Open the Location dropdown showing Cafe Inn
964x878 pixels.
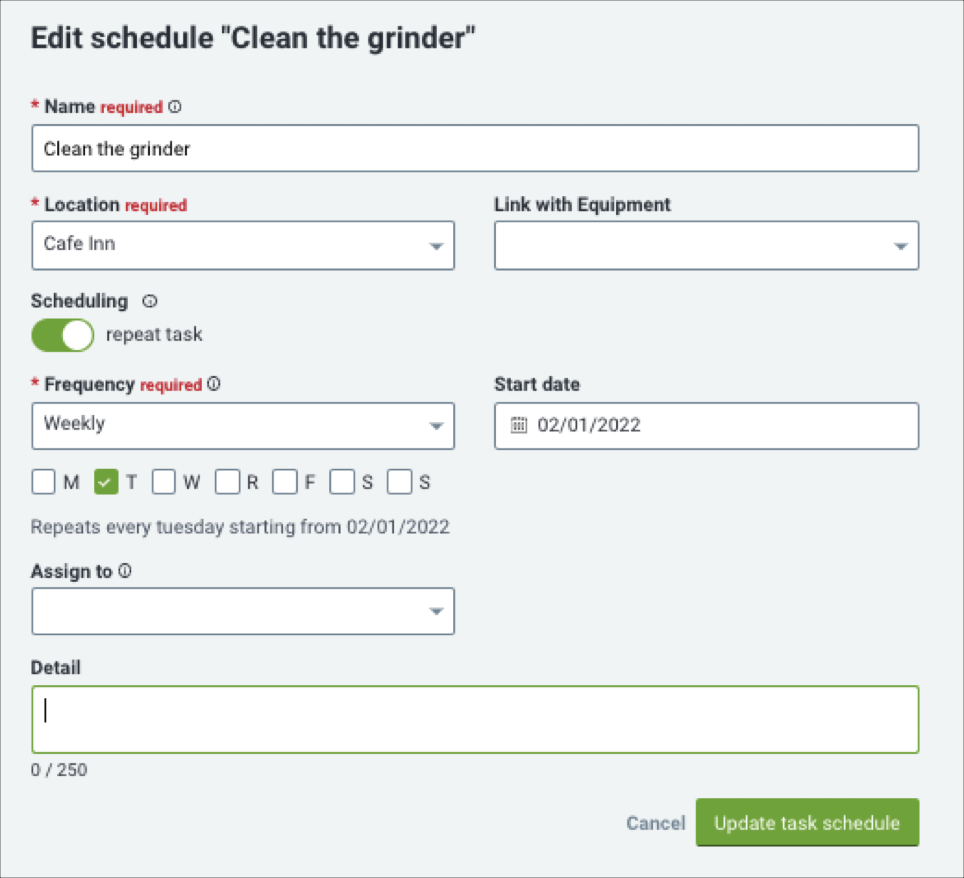pos(243,245)
